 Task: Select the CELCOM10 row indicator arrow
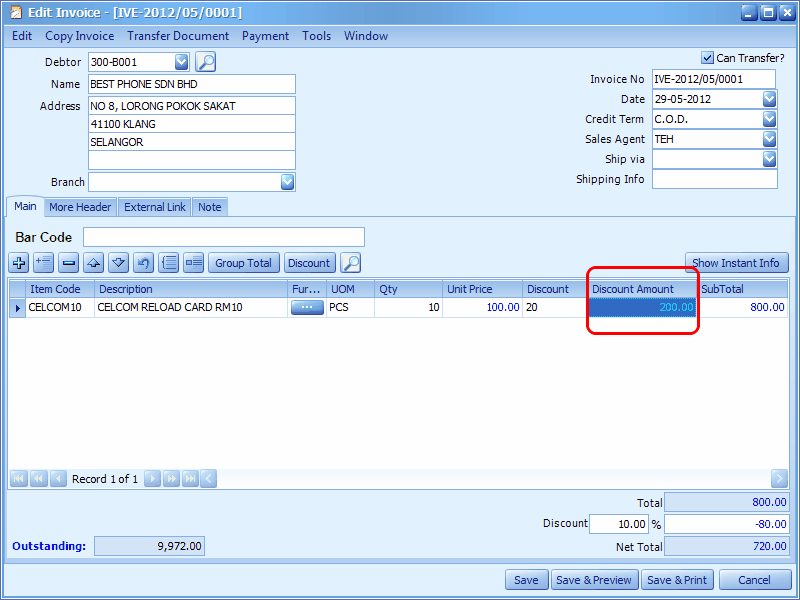(x=17, y=308)
